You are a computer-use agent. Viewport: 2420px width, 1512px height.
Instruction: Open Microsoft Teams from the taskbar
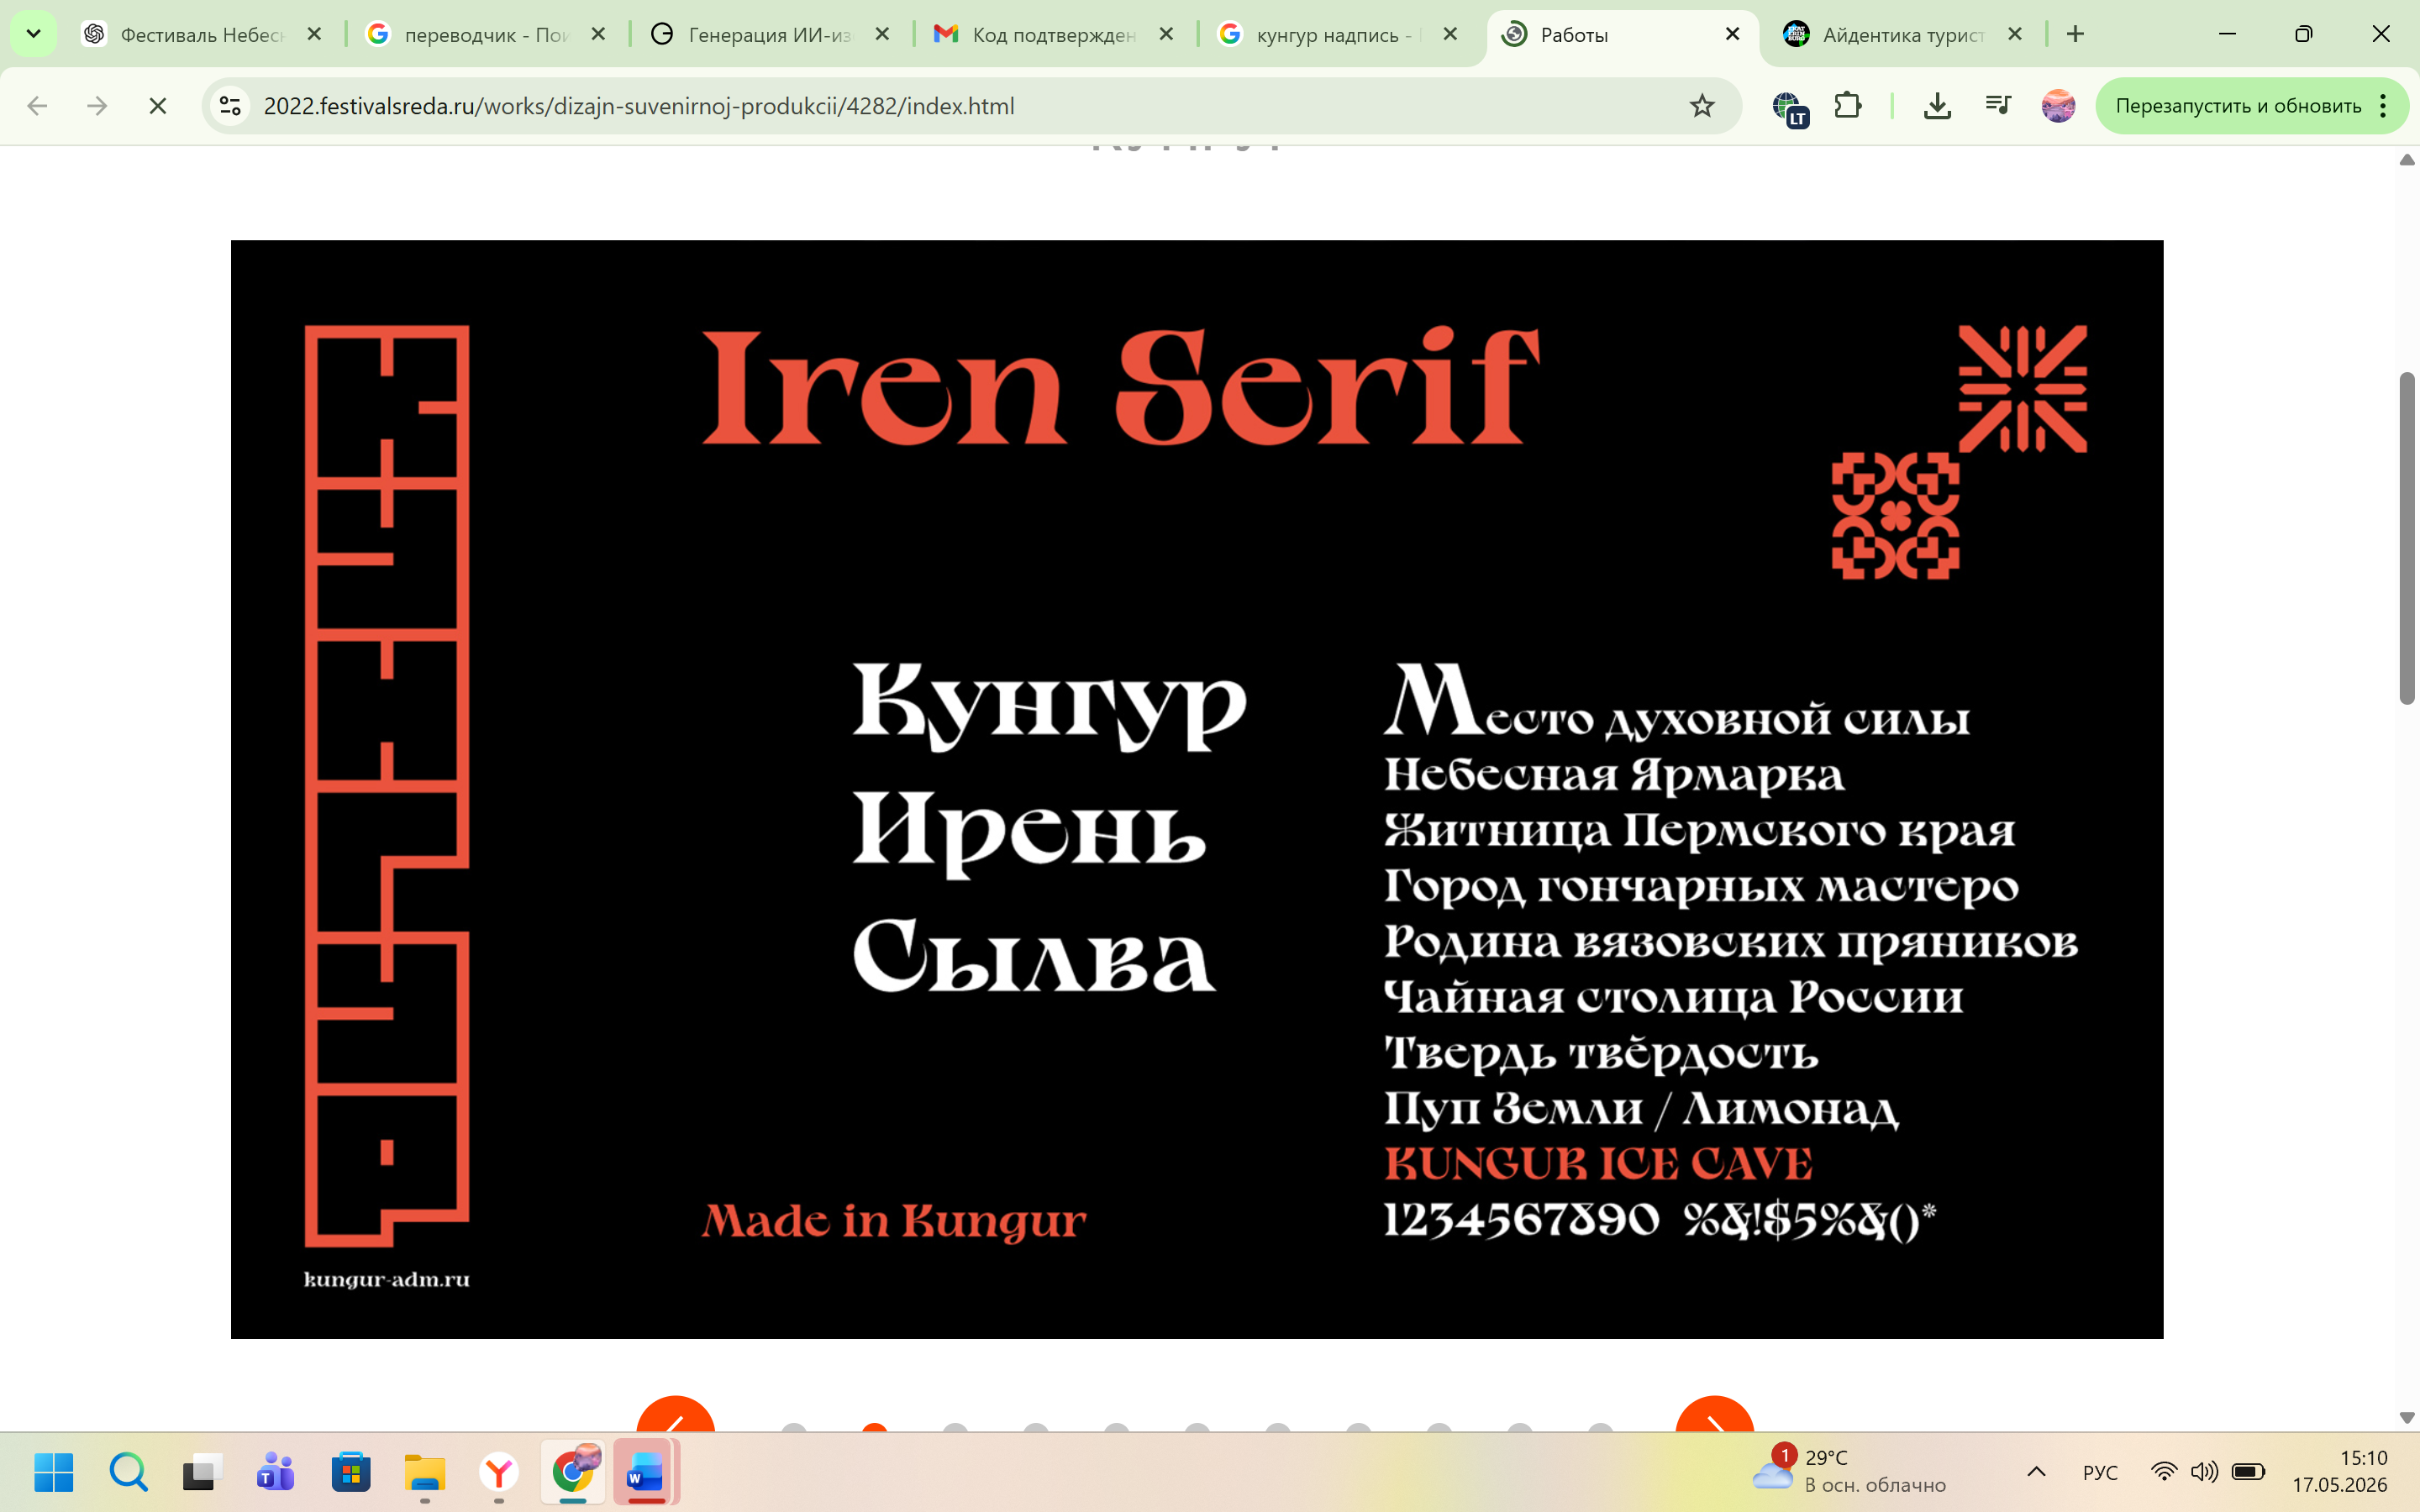[276, 1472]
